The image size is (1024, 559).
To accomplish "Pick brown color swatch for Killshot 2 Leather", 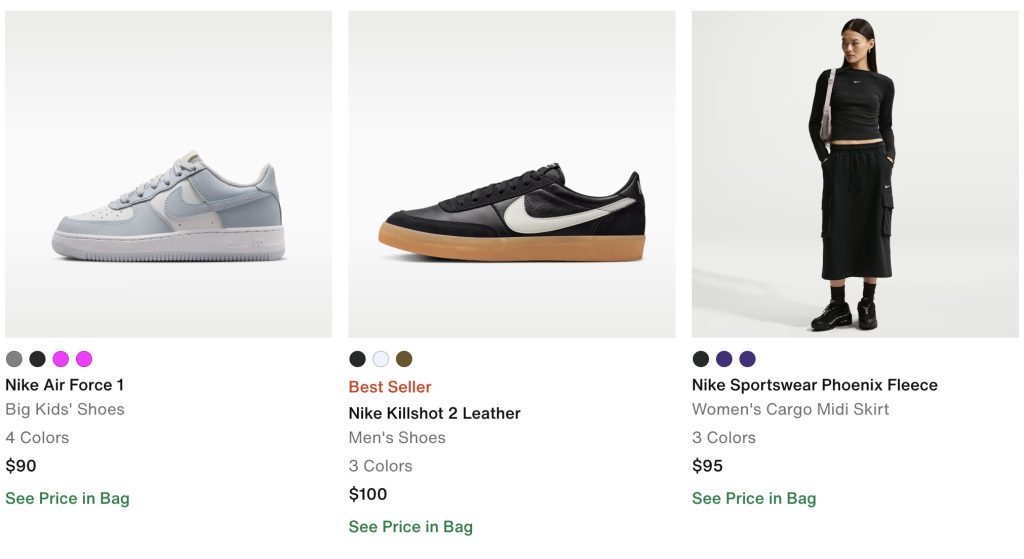I will coord(404,359).
